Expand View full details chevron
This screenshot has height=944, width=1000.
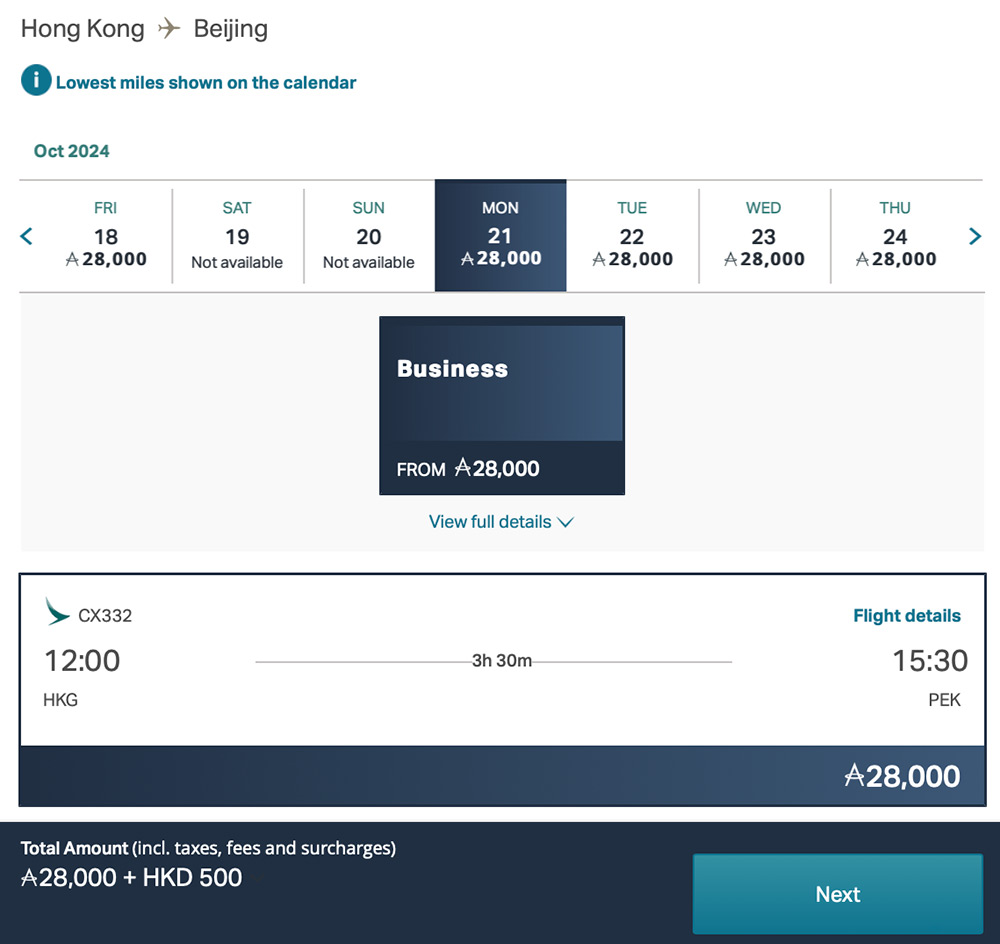point(565,522)
